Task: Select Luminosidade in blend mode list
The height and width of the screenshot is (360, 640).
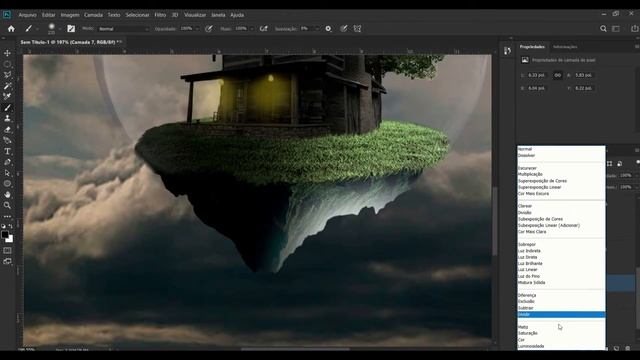Action: tap(531, 346)
